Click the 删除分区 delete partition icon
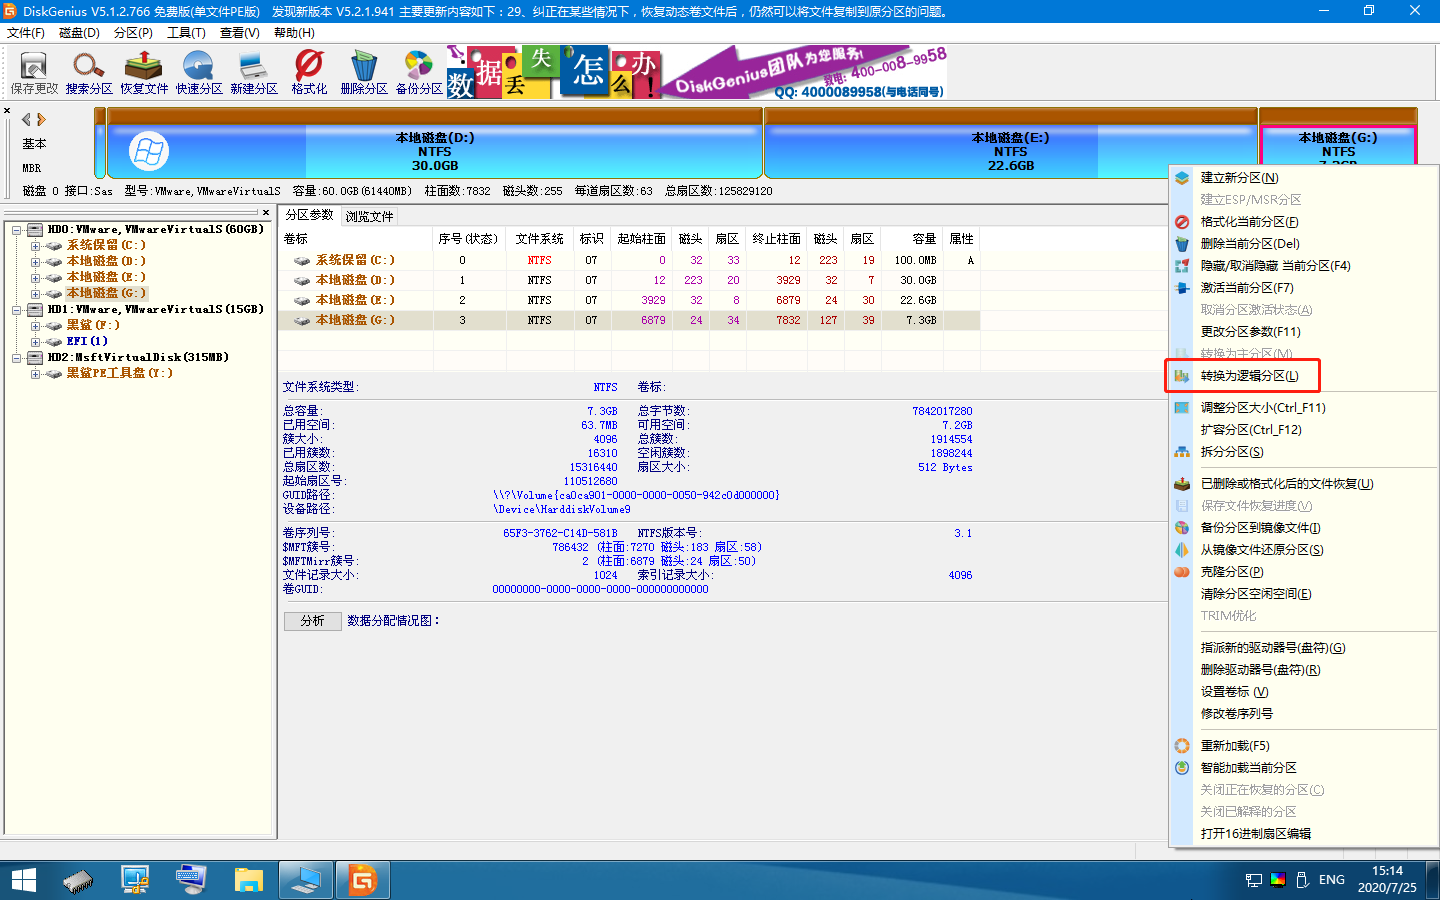Screen dimensions: 1440x900 (364, 72)
